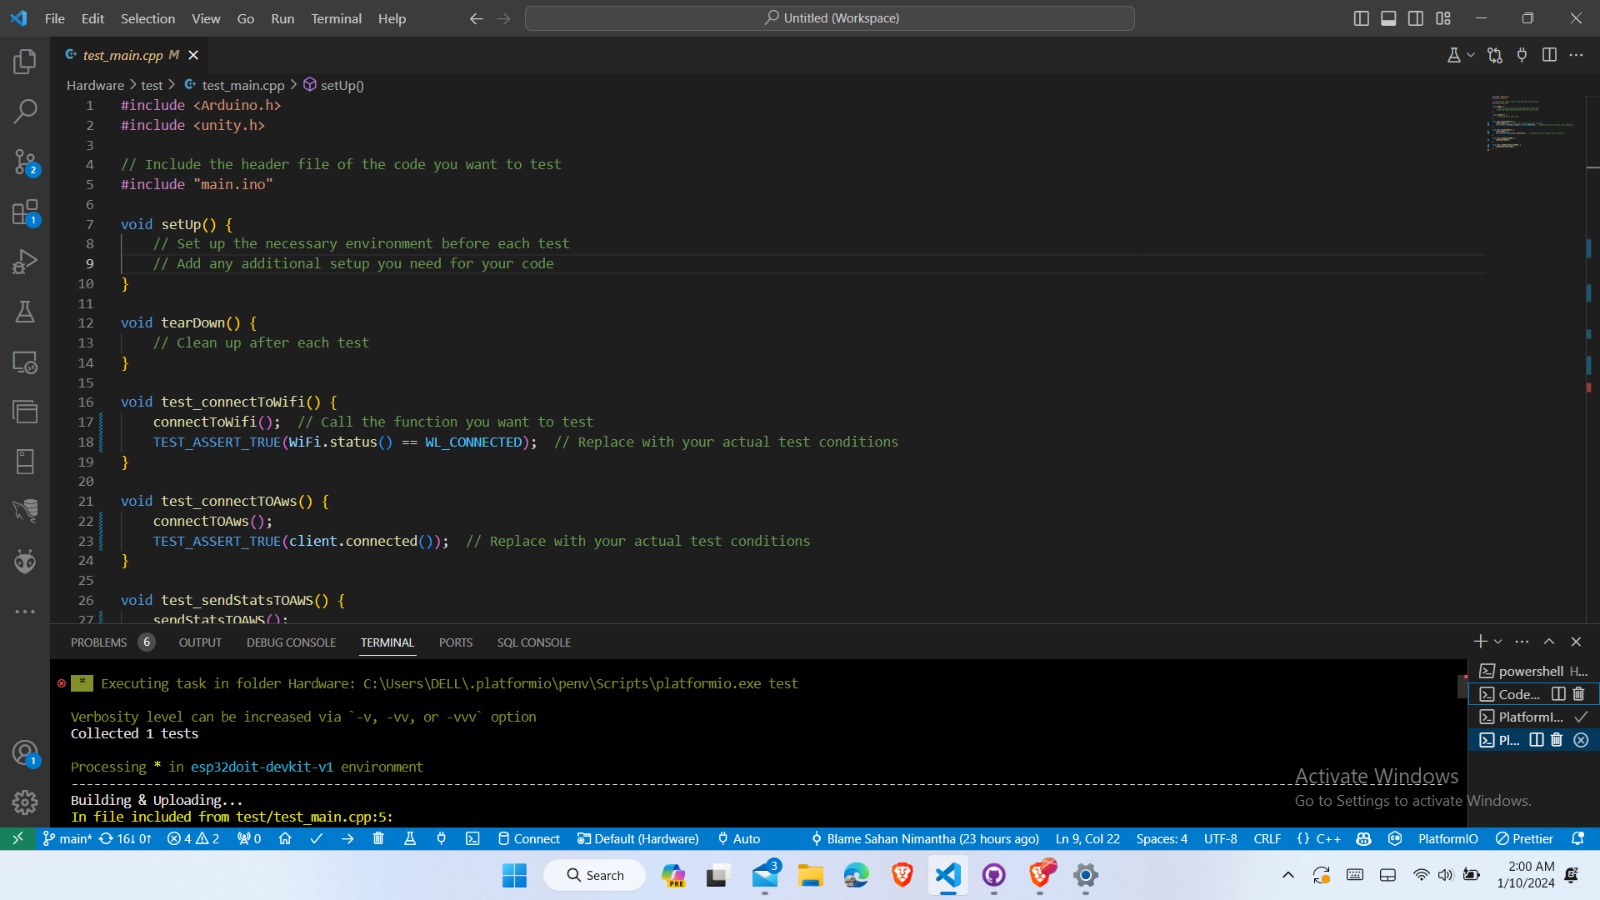Open Remote Explorer view in activity bar

coord(25,362)
